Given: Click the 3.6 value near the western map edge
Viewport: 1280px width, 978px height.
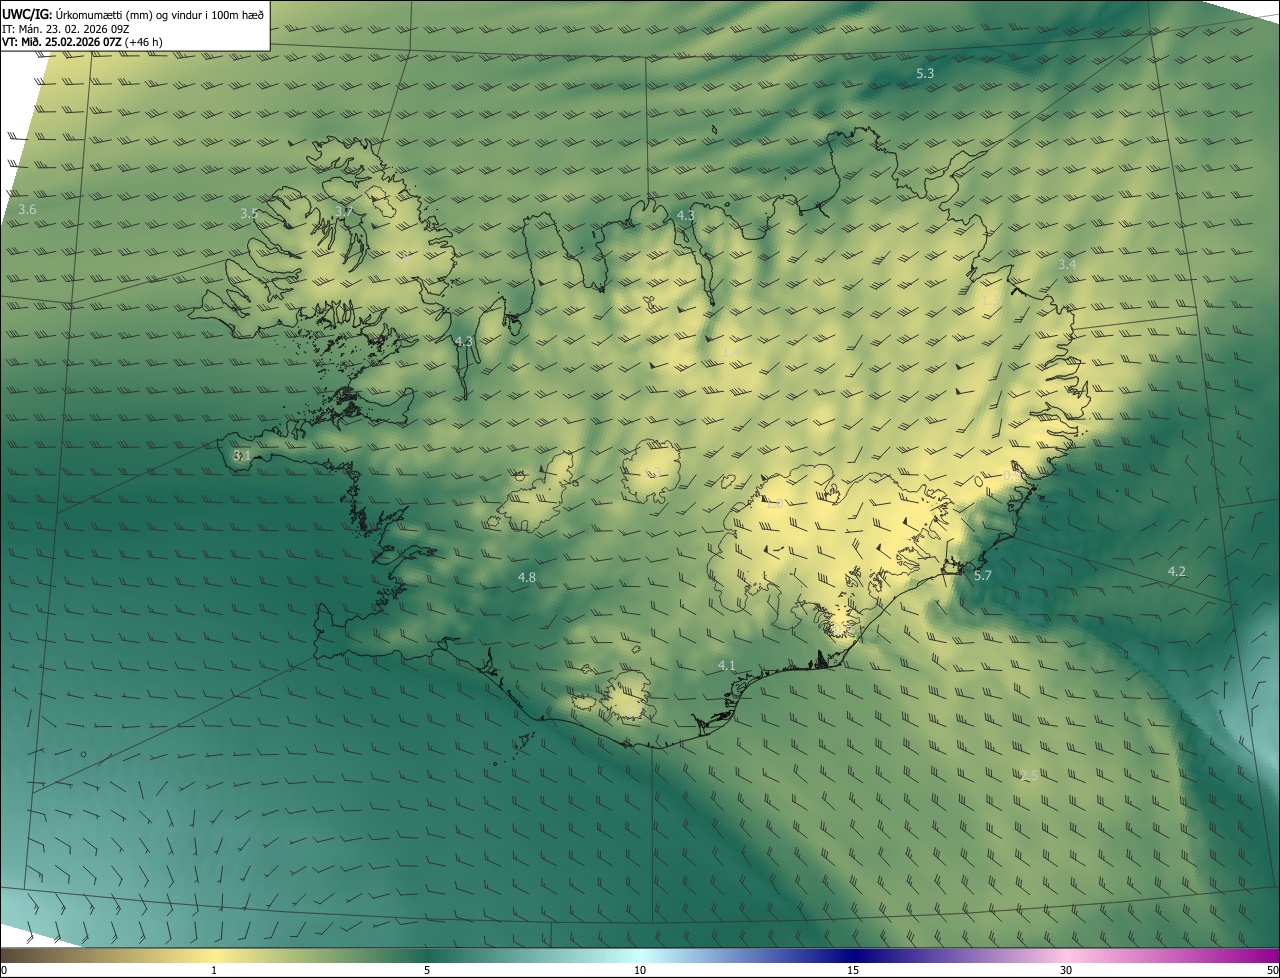Looking at the screenshot, I should click(x=27, y=209).
